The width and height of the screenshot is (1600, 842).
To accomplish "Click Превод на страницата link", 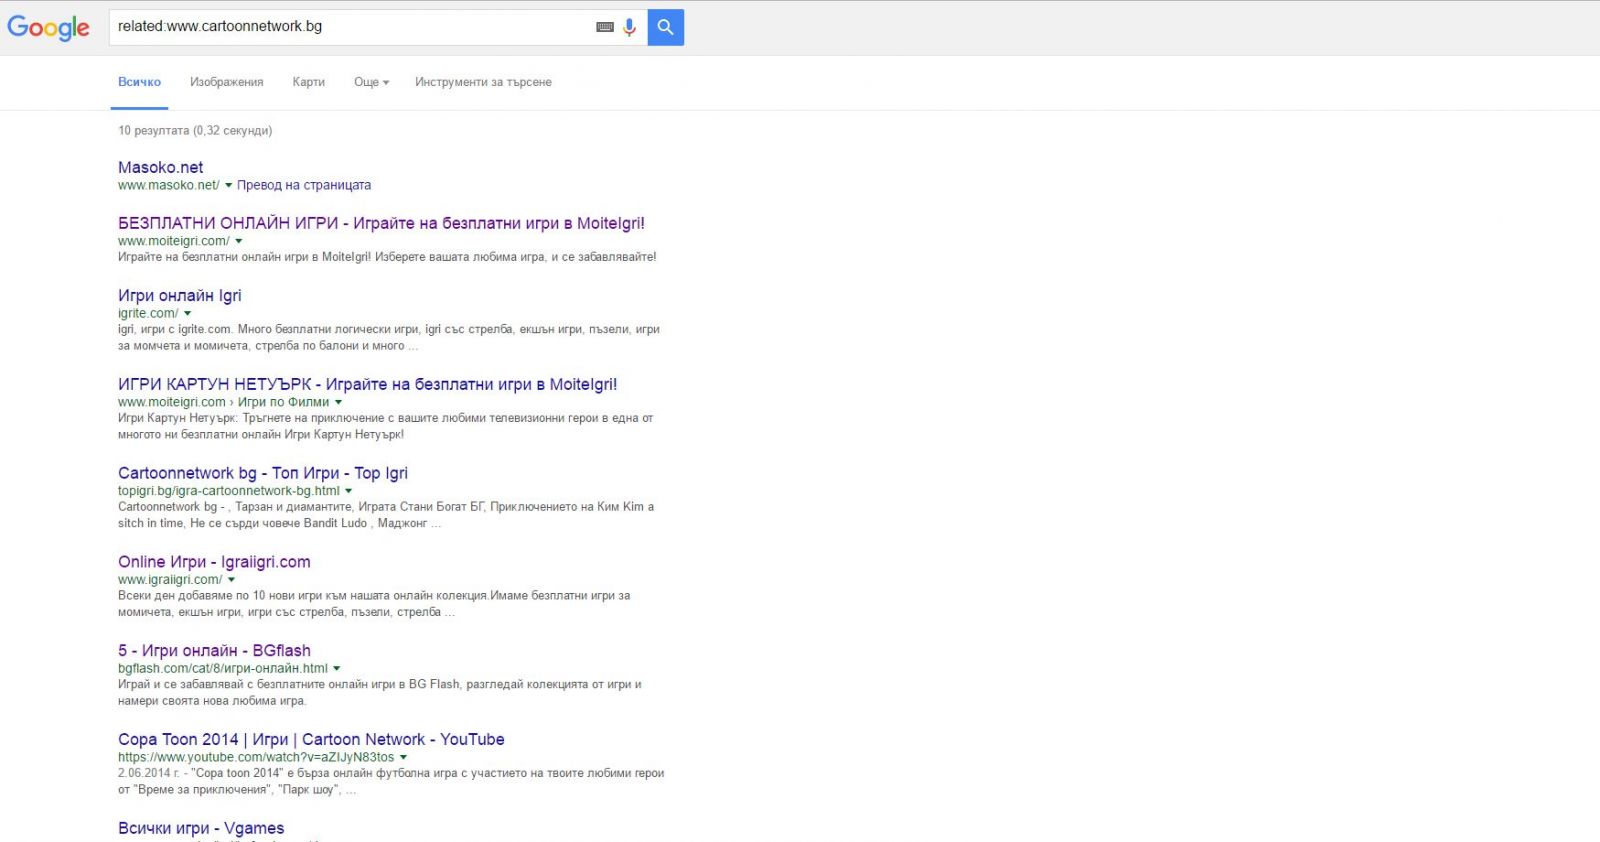I will click(304, 185).
